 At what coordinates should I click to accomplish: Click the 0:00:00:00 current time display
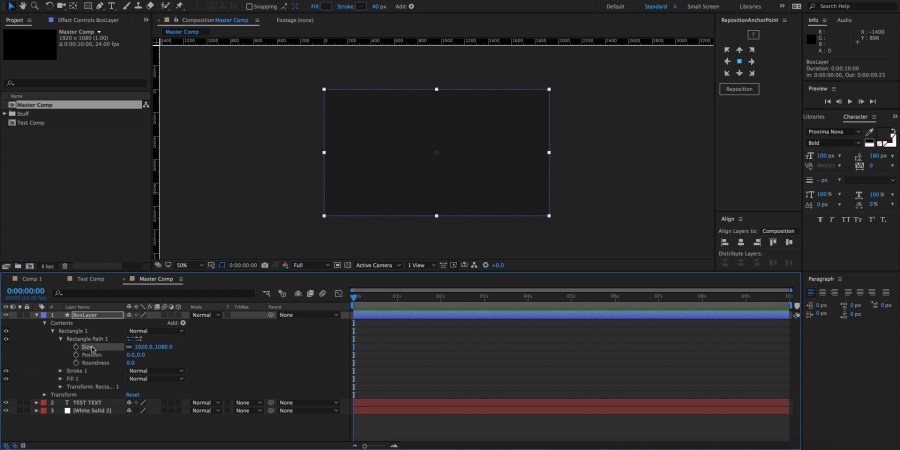click(x=25, y=291)
